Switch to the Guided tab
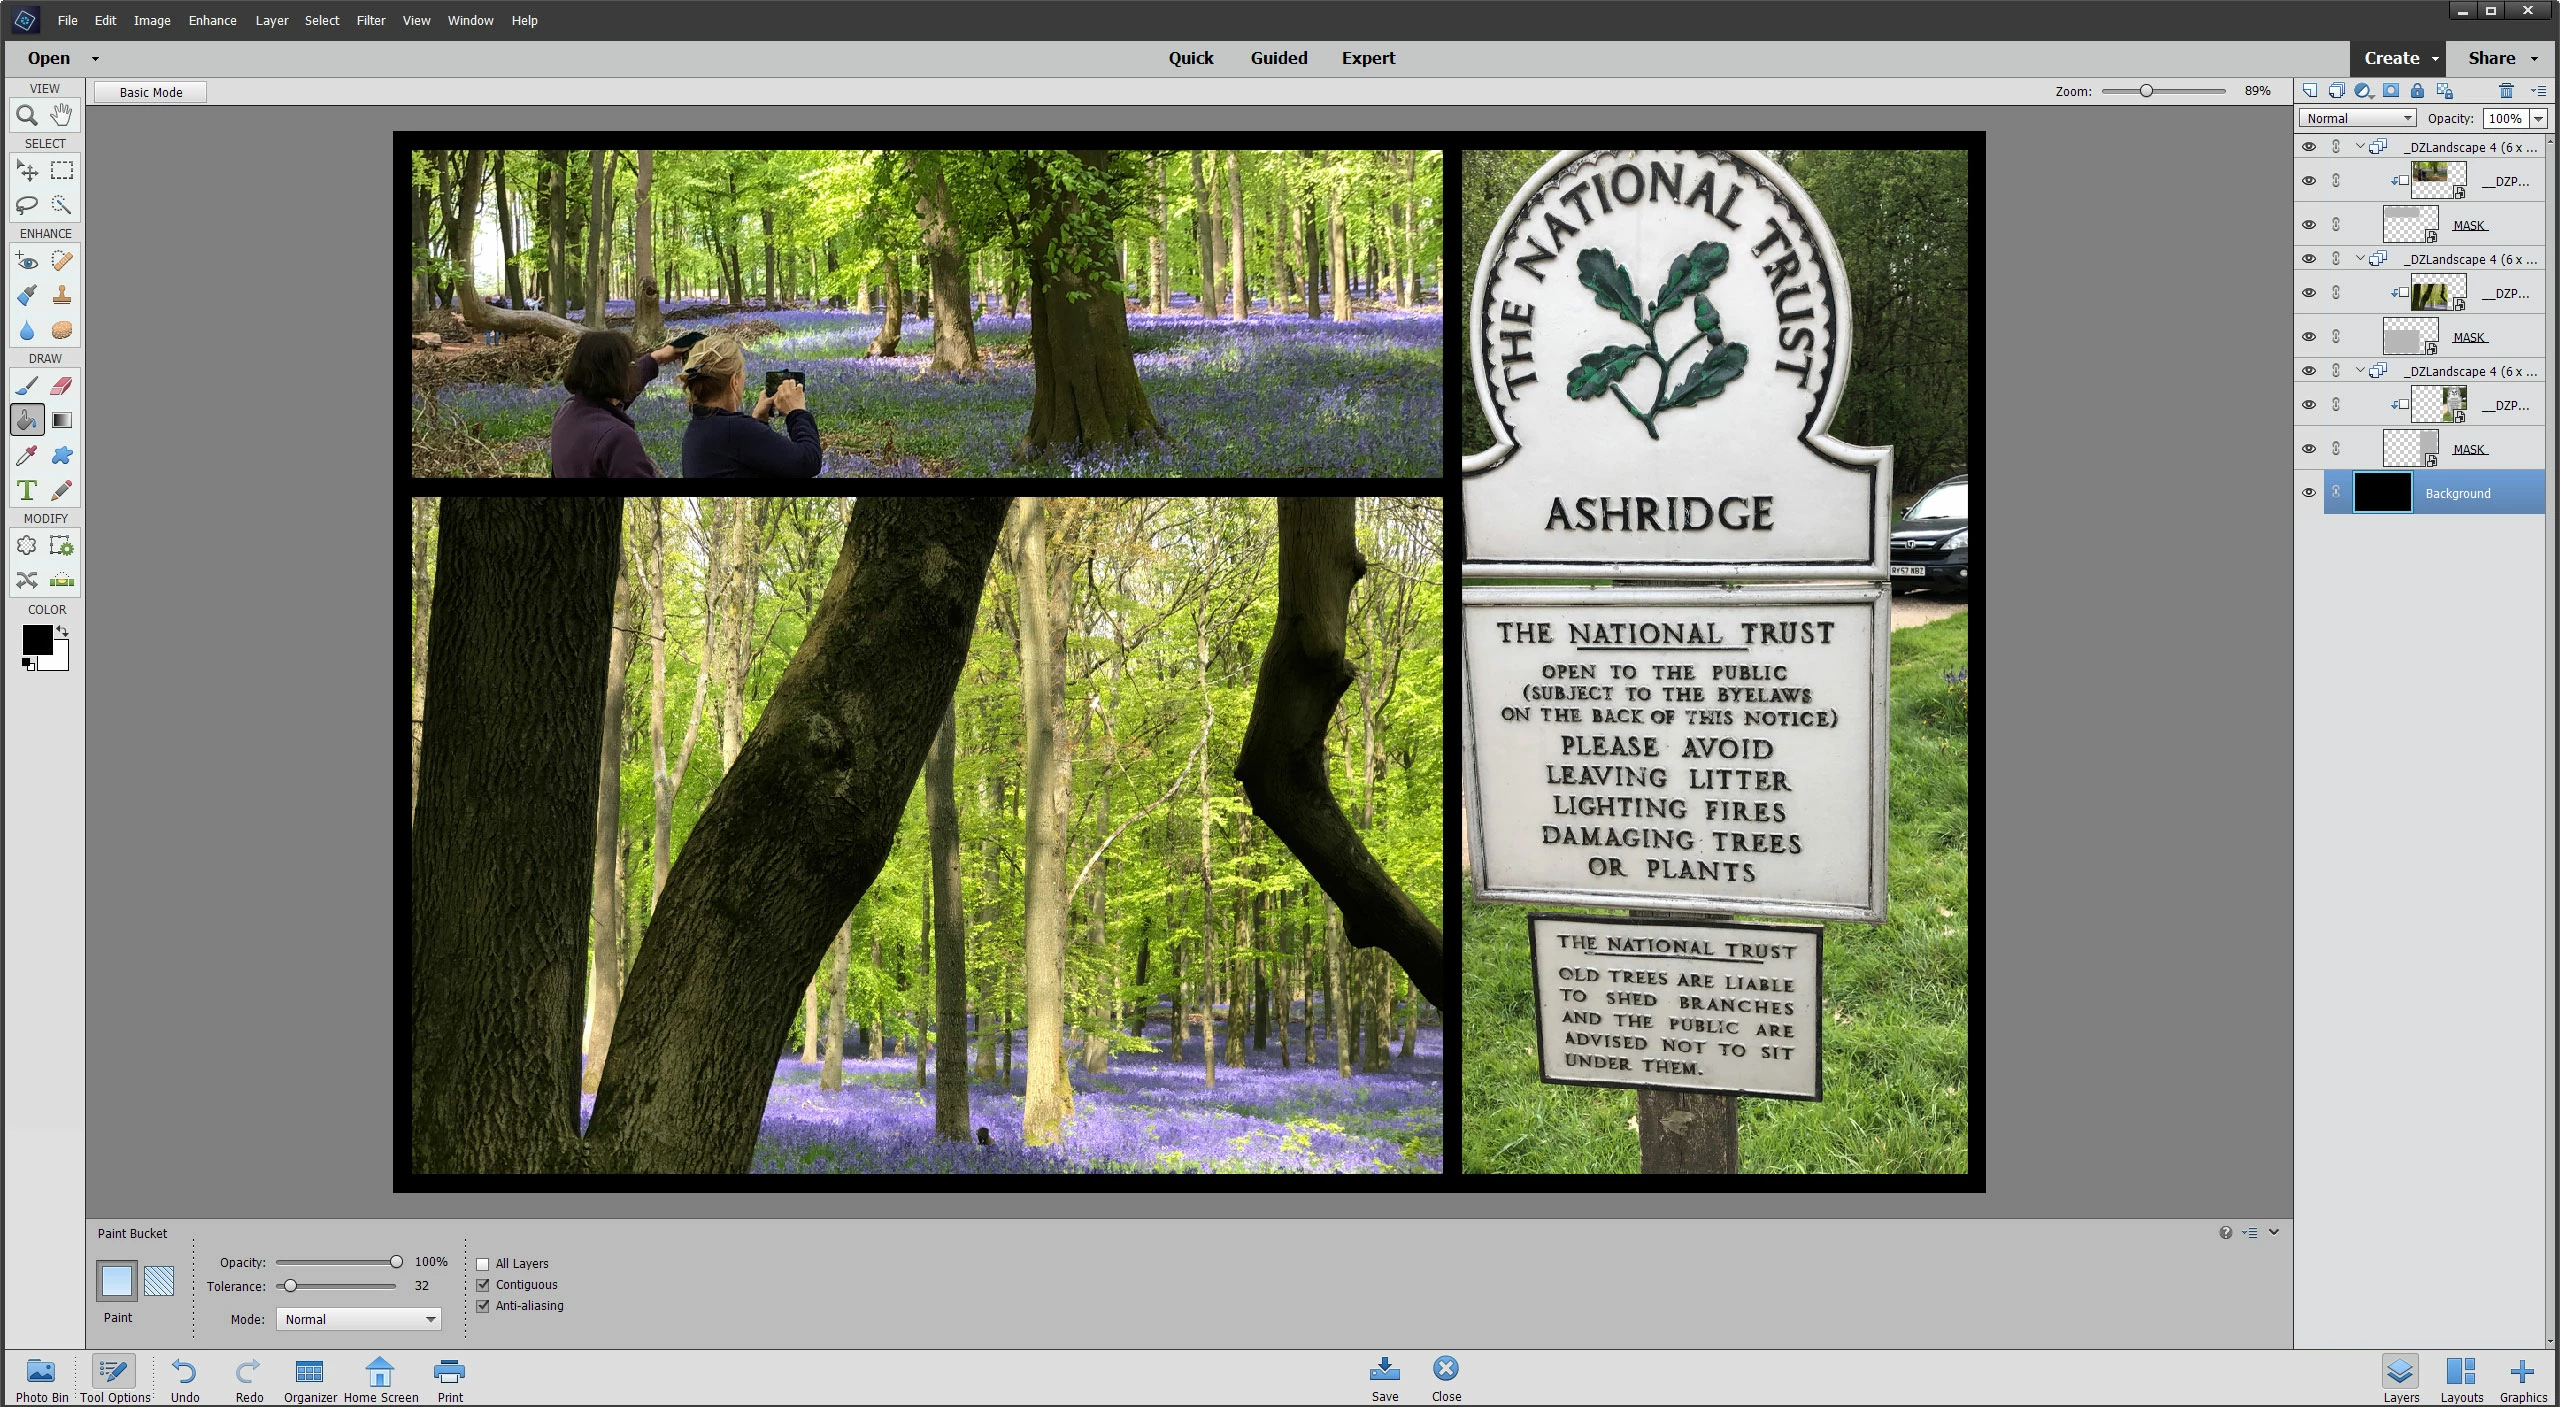 point(1278,58)
